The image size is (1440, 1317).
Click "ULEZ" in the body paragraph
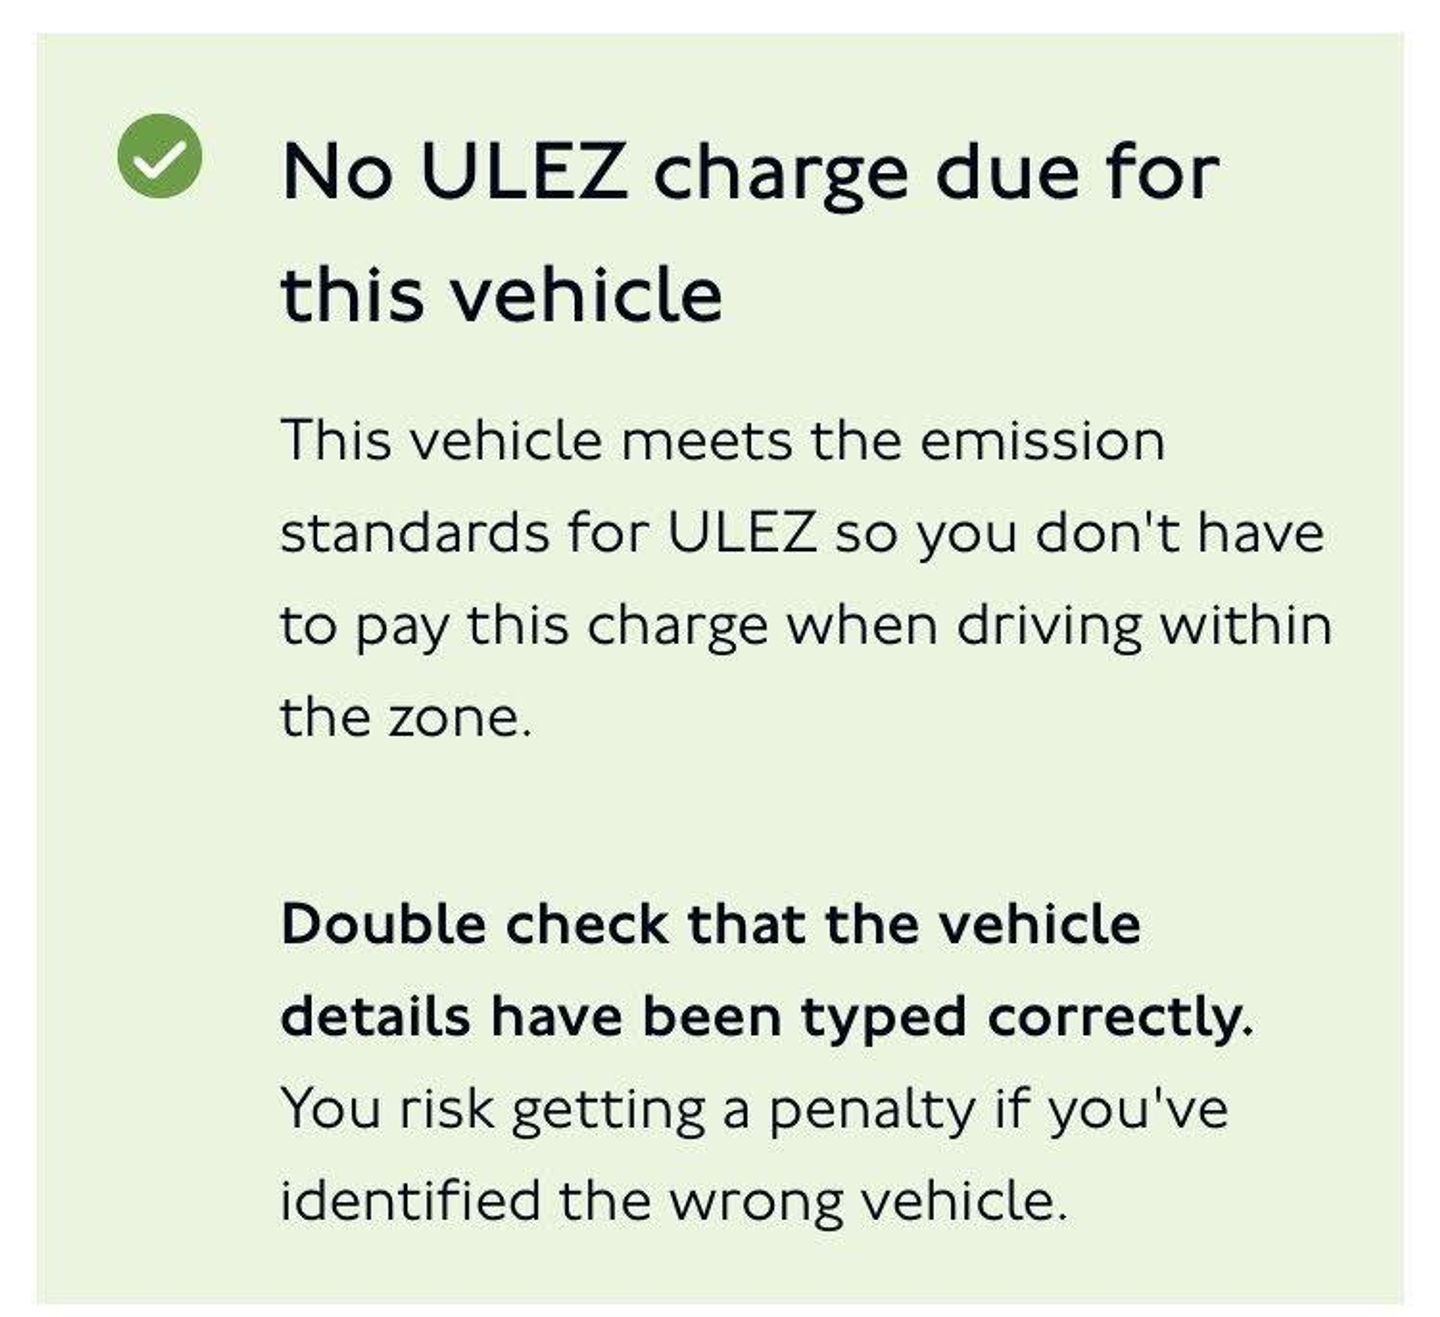point(741,532)
